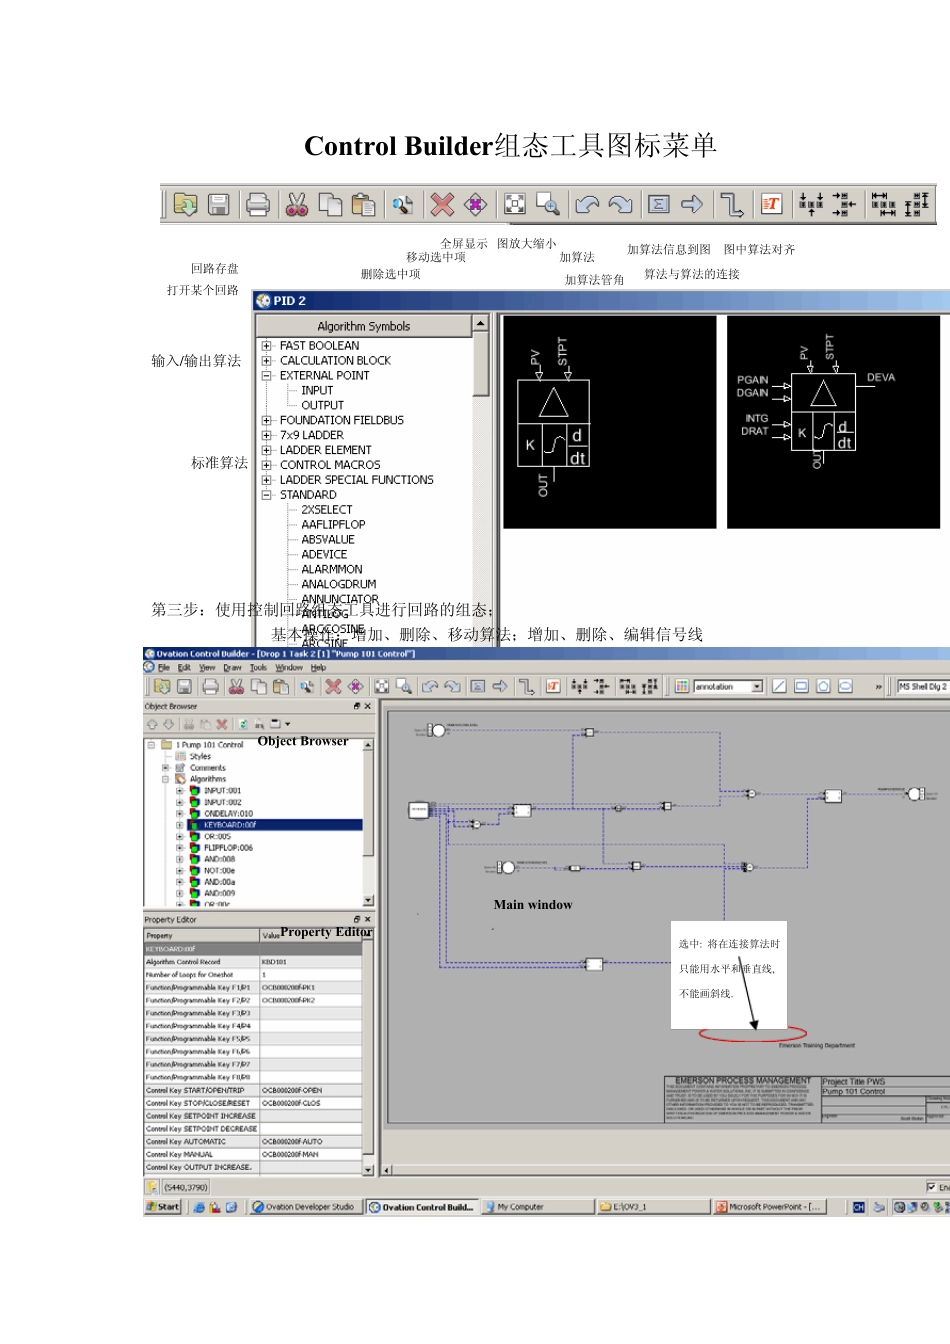Close the Object Browser panel
The width and height of the screenshot is (950, 1344).
coord(367,706)
